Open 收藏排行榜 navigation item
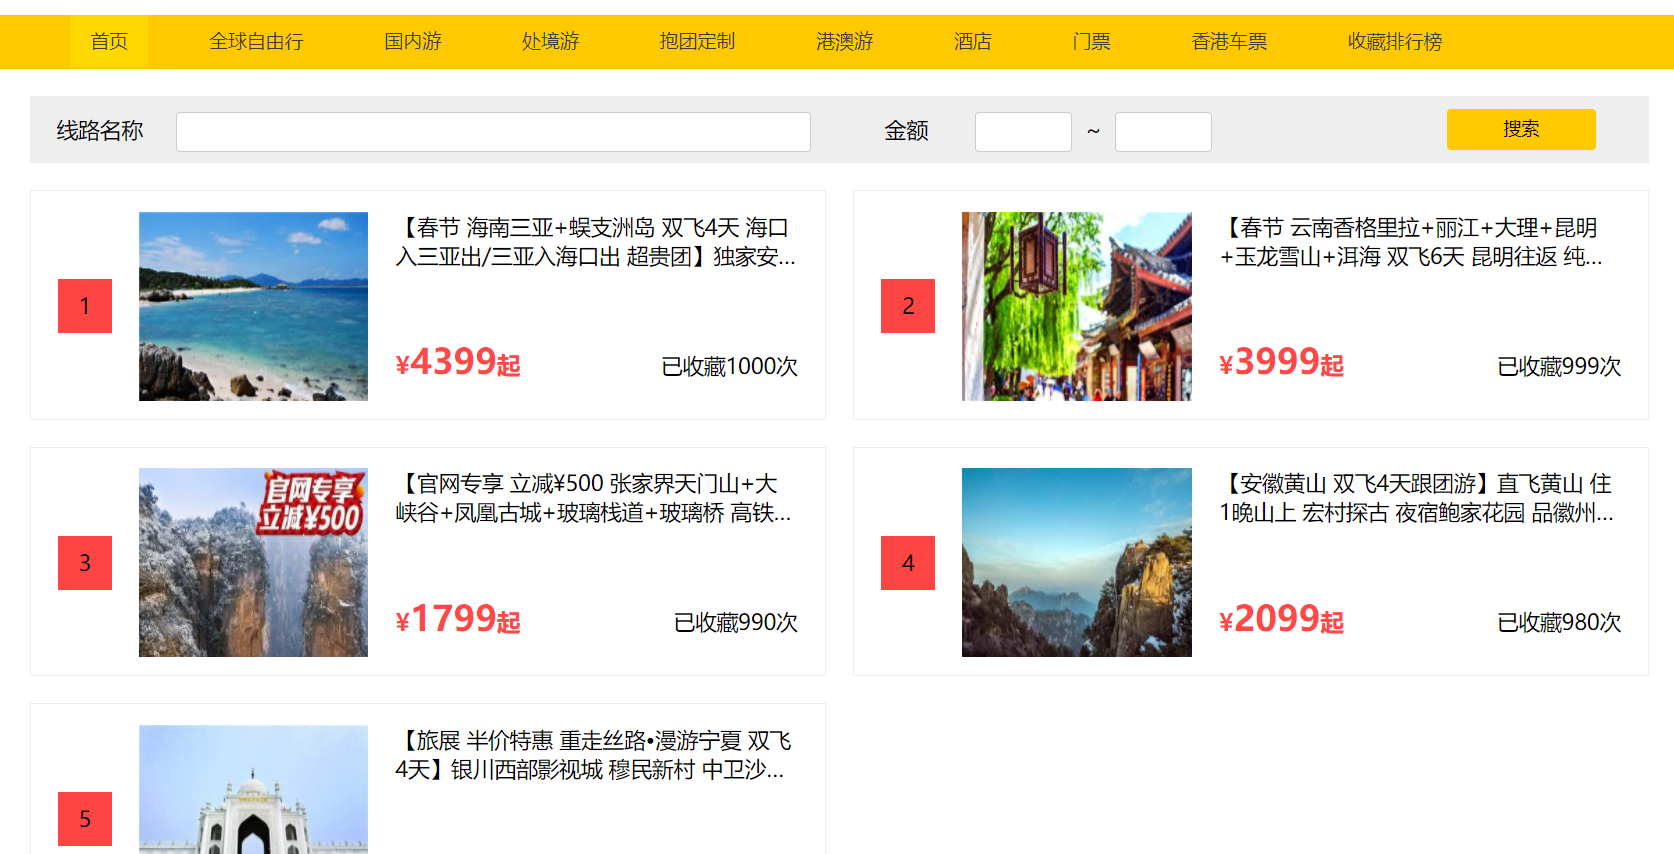The width and height of the screenshot is (1674, 854). (1395, 42)
